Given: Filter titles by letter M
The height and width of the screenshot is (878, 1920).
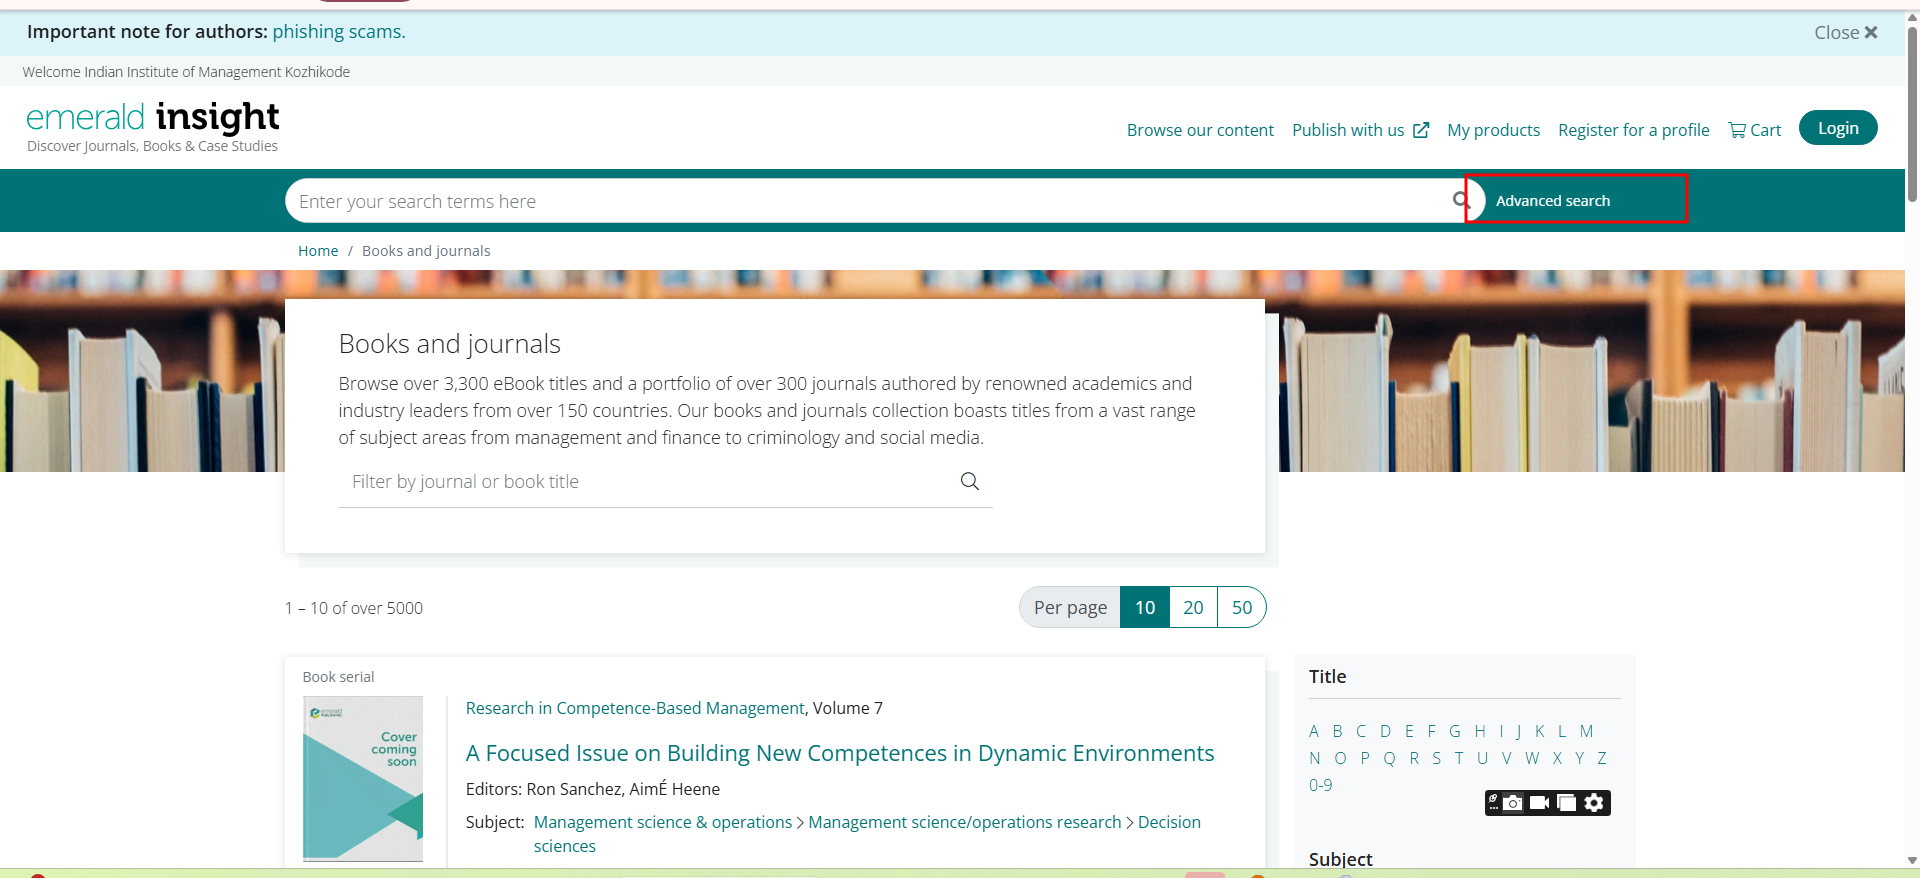Looking at the screenshot, I should (1586, 731).
